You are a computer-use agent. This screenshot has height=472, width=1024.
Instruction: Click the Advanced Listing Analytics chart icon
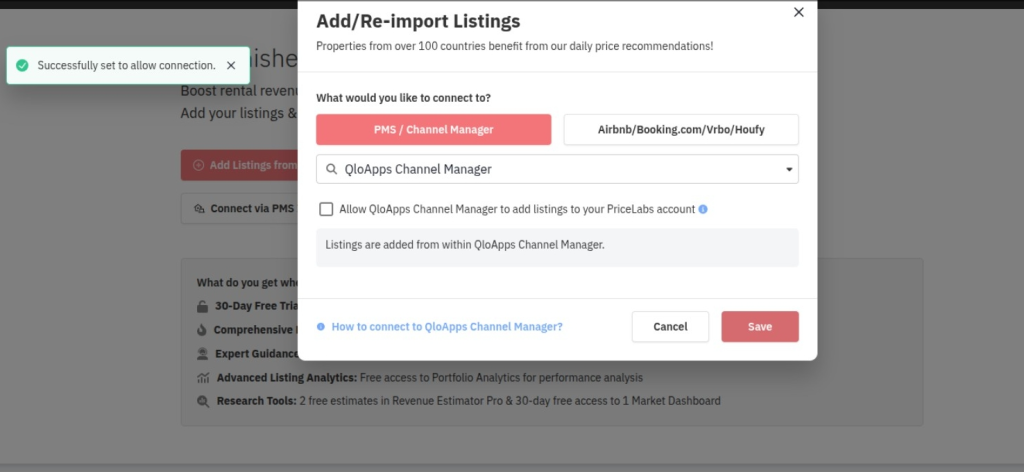pos(203,378)
